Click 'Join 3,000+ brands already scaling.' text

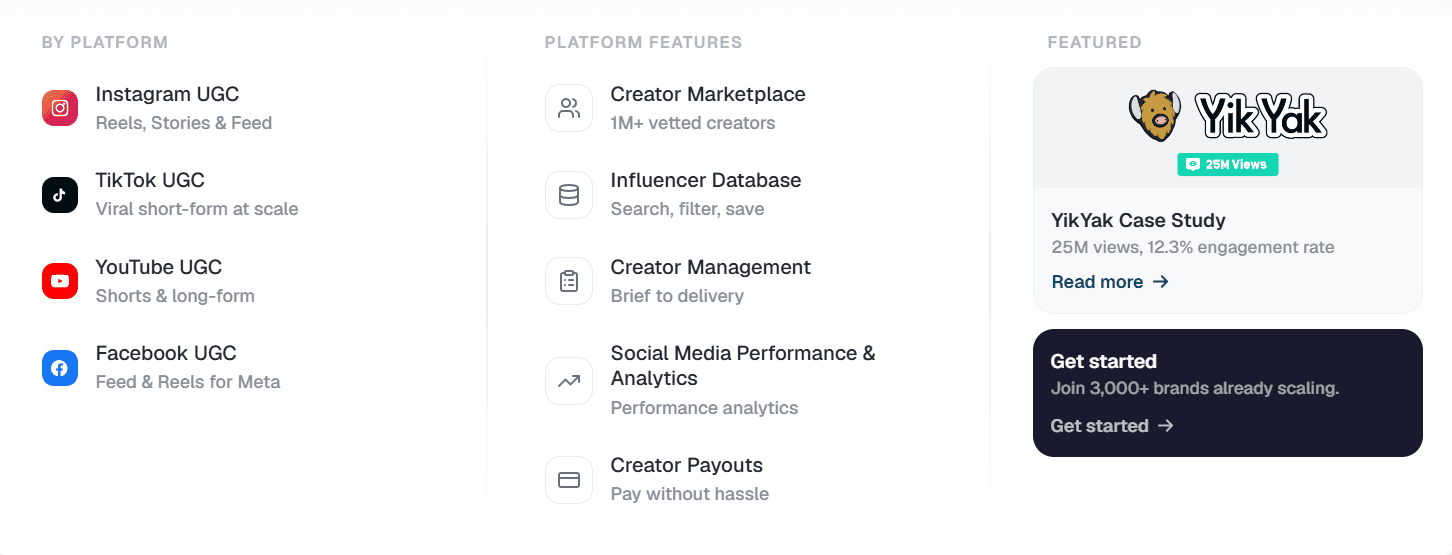pos(1195,388)
